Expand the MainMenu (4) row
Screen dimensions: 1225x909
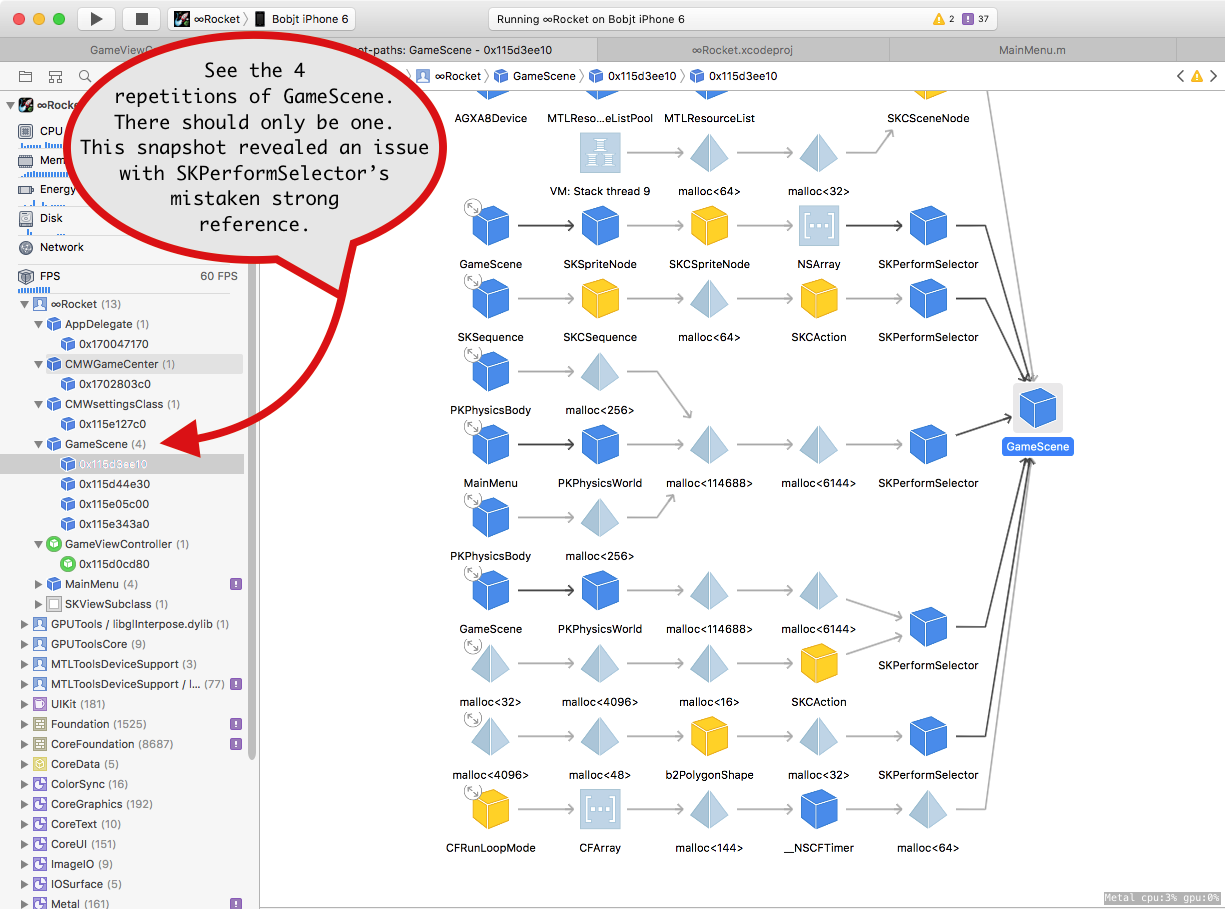click(x=39, y=584)
